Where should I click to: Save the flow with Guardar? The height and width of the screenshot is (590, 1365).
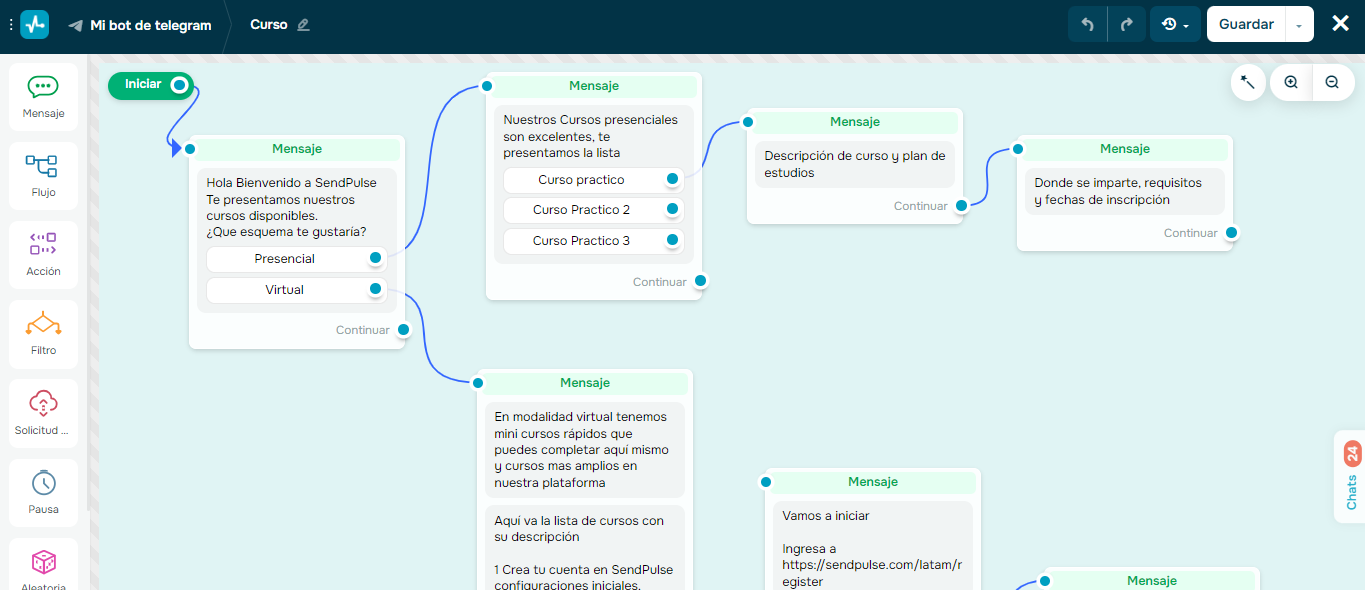tap(1246, 24)
